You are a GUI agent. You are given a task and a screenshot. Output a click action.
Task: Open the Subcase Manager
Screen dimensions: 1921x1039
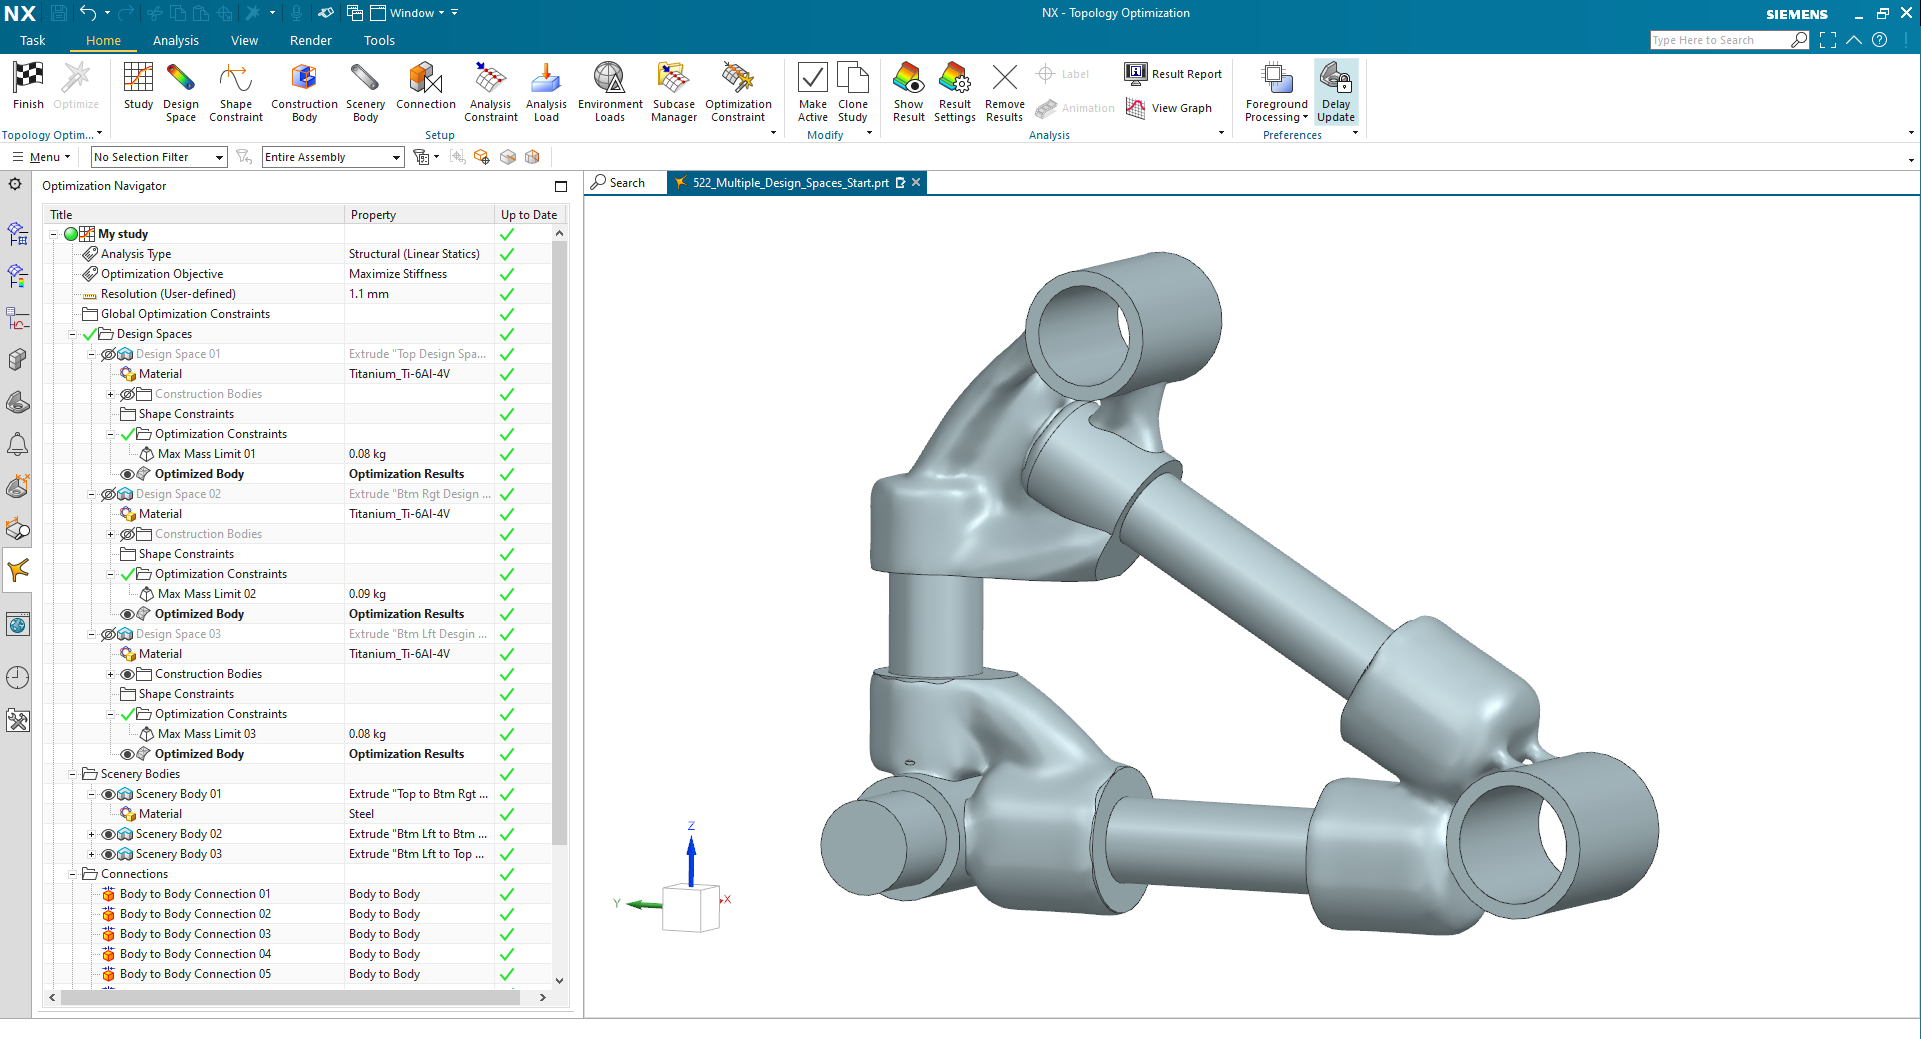(672, 92)
